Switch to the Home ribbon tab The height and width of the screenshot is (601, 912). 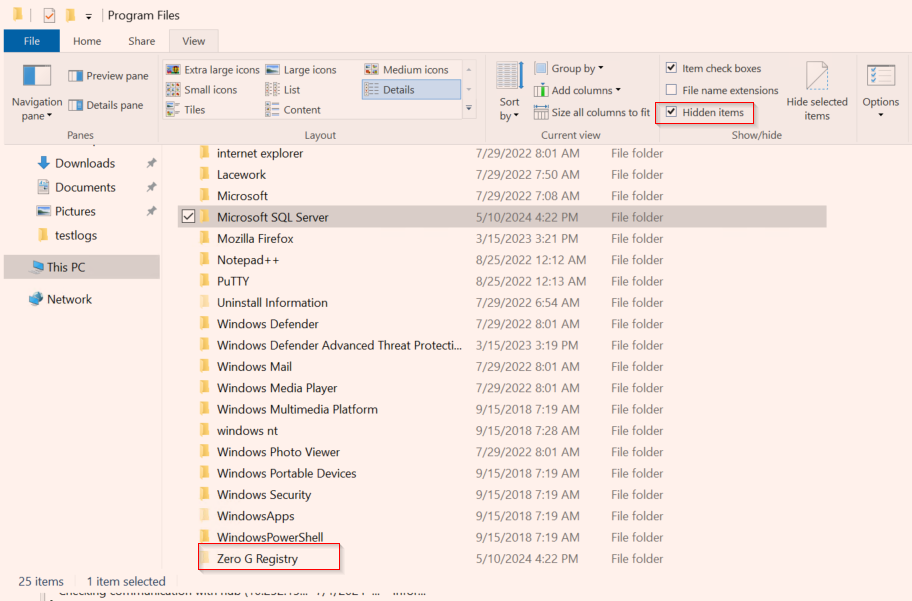[87, 41]
